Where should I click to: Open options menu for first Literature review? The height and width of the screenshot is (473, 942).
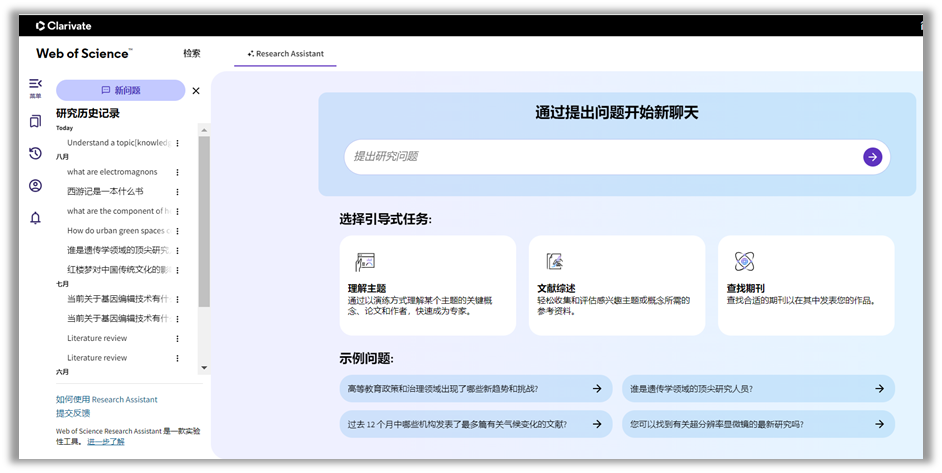(x=178, y=338)
